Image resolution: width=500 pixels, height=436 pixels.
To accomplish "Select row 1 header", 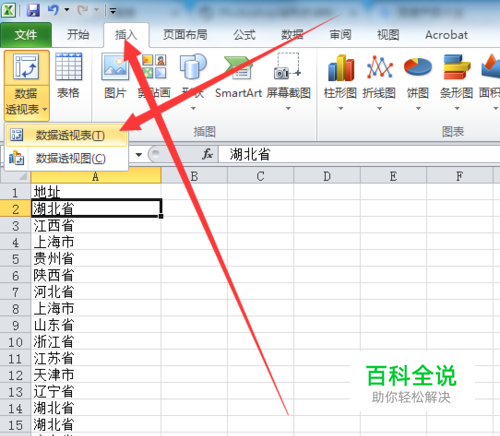I will tap(15, 192).
